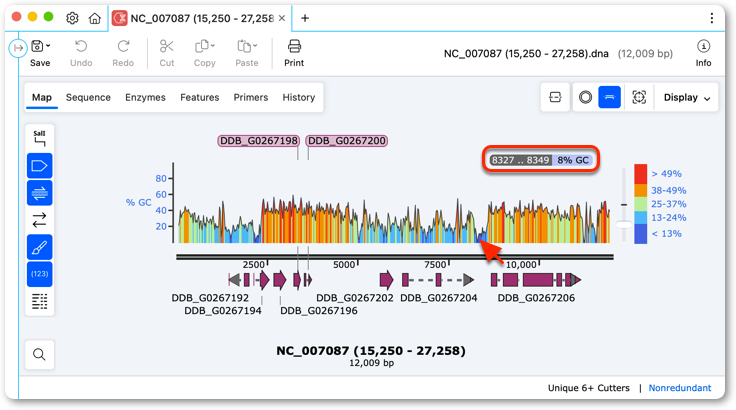Viewport: 736px width, 410px height.
Task: Open the Display dropdown menu
Action: 687,97
